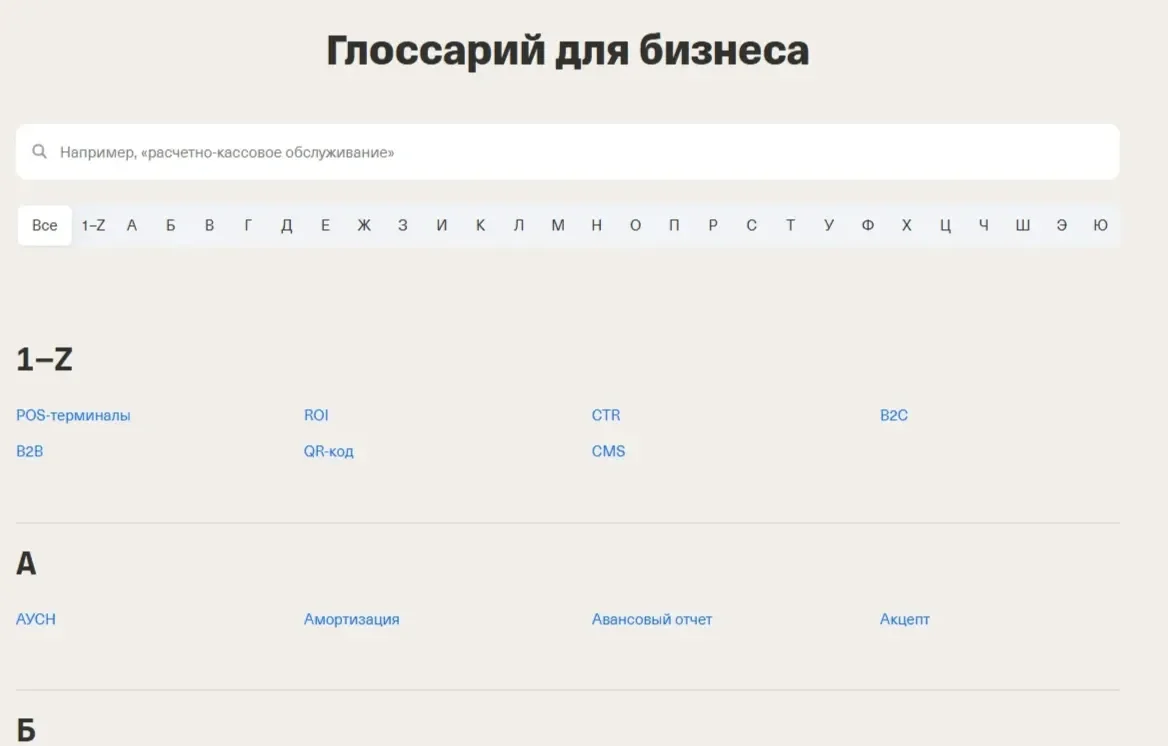
Task: Open the 'CTR' glossary term
Action: [606, 415]
